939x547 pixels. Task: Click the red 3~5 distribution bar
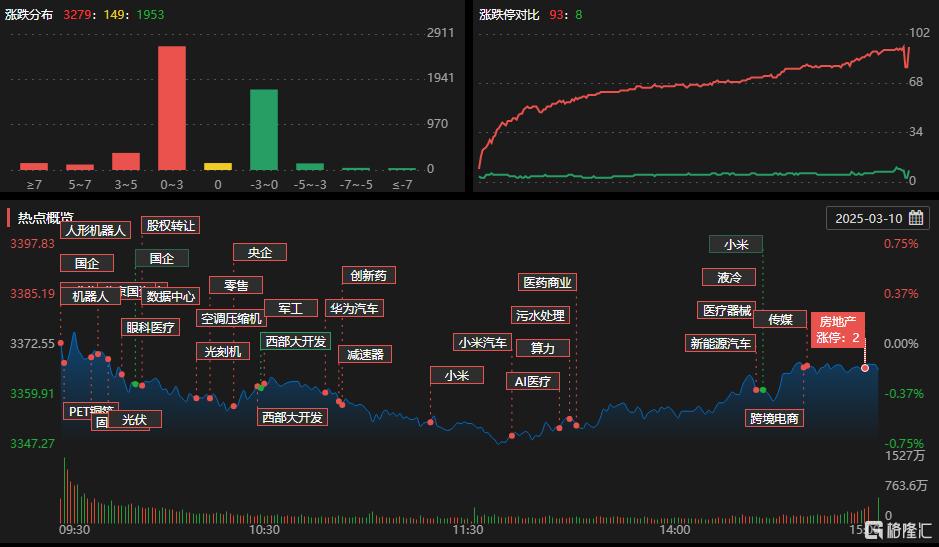(x=126, y=162)
